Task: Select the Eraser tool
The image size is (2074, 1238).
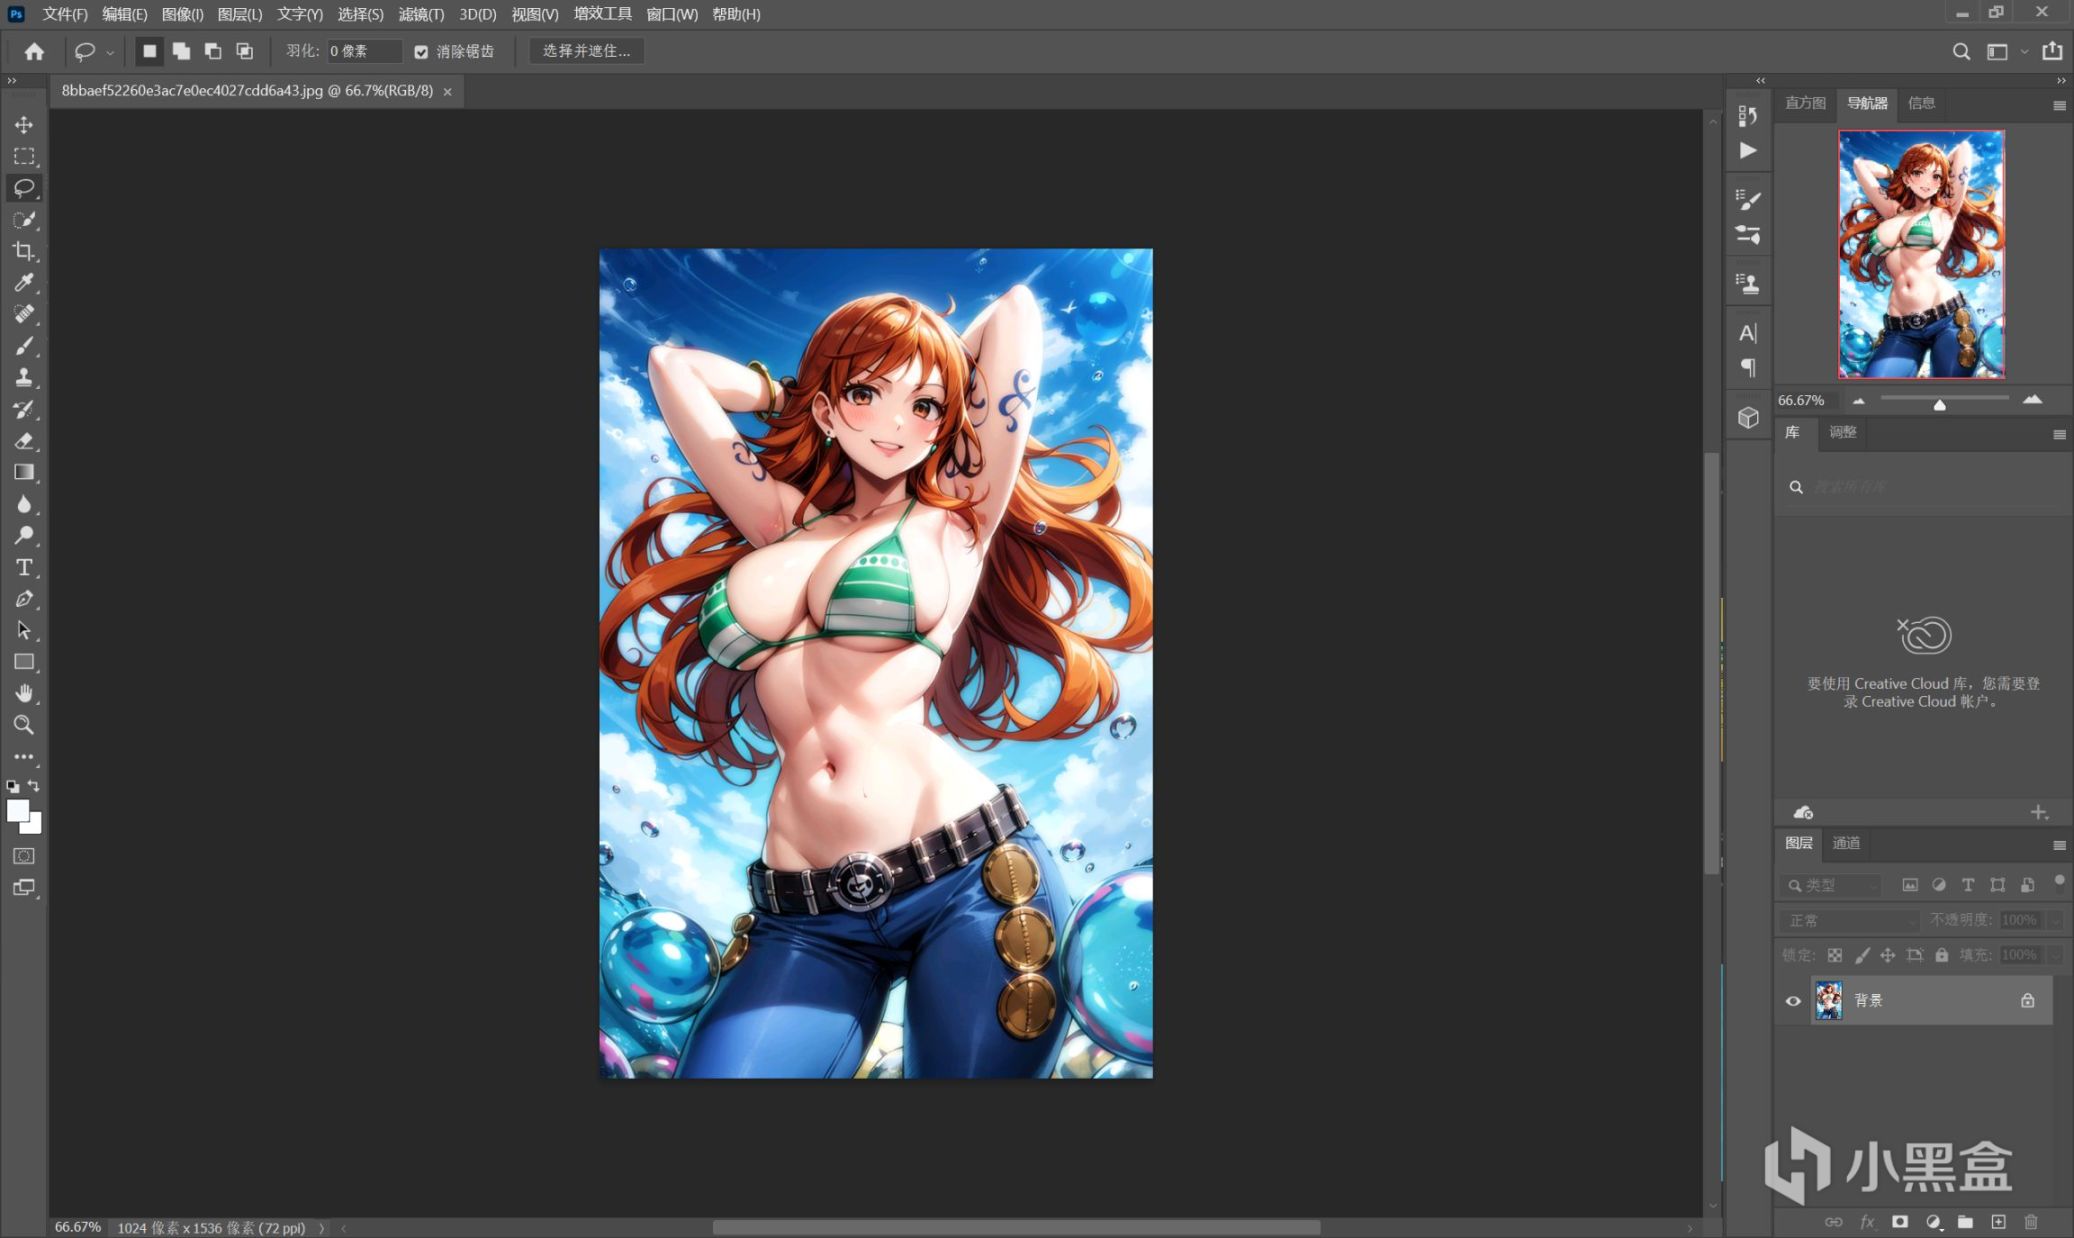Action: click(x=24, y=441)
